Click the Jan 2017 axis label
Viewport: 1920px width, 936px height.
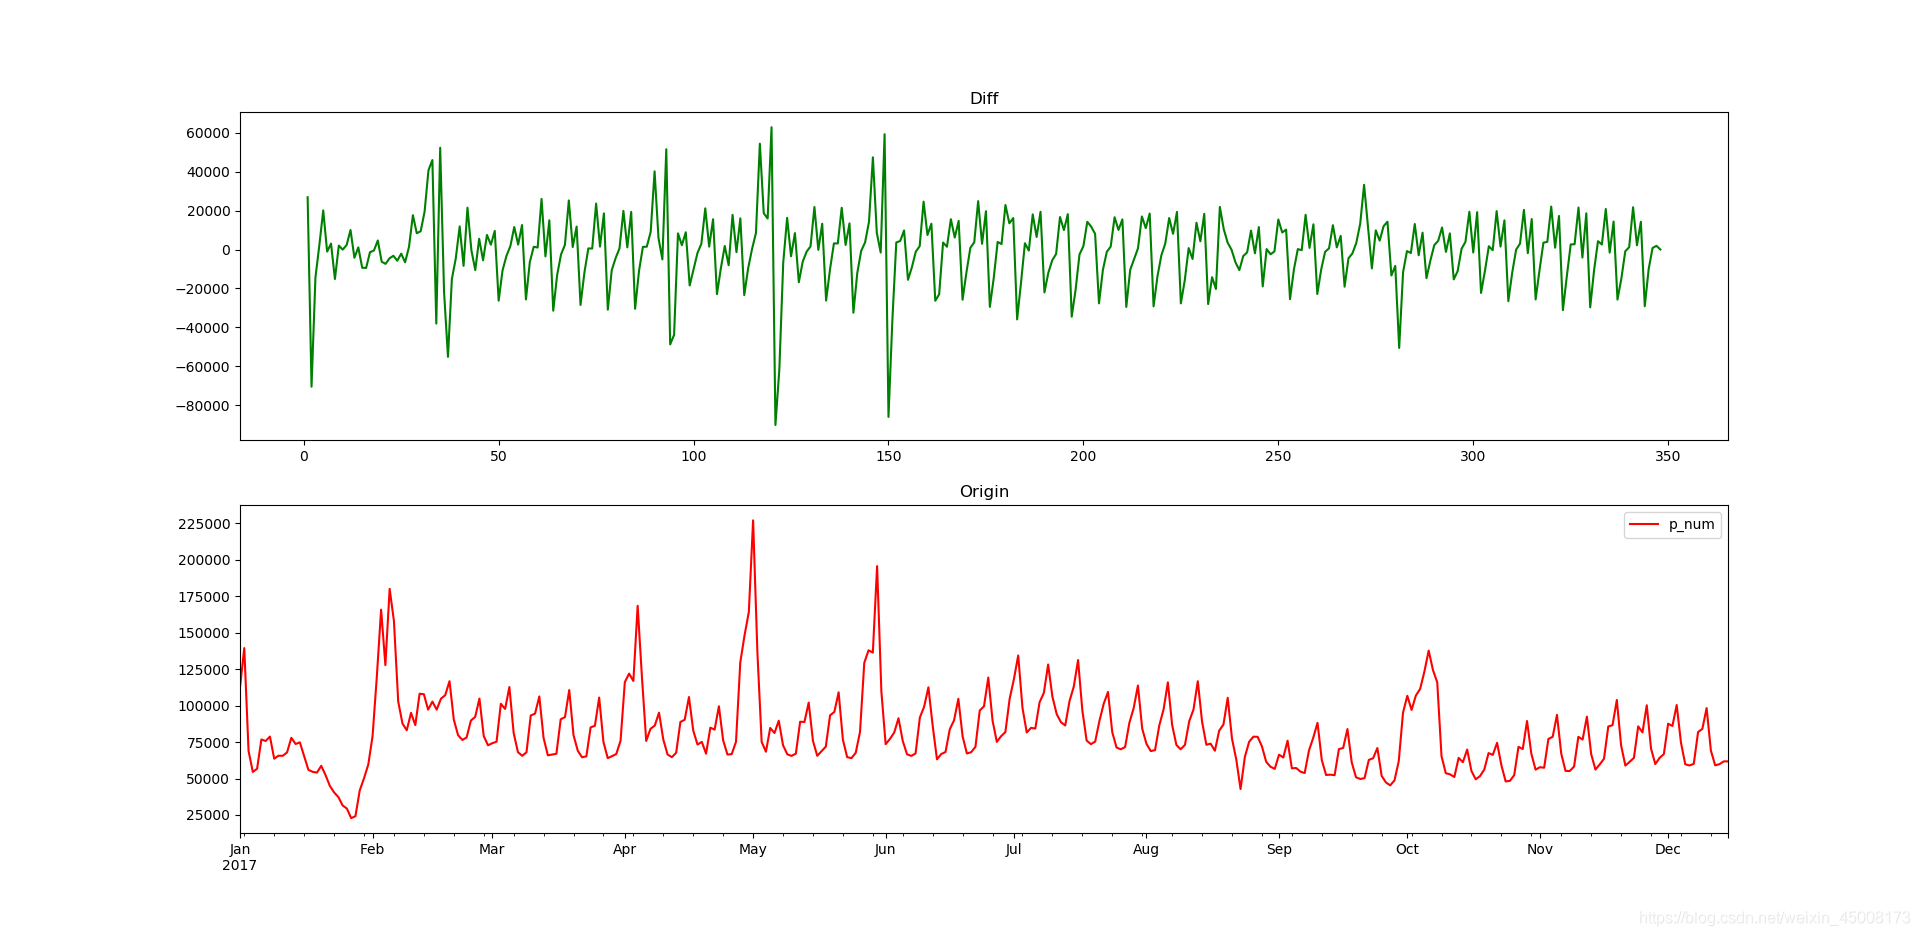click(240, 857)
